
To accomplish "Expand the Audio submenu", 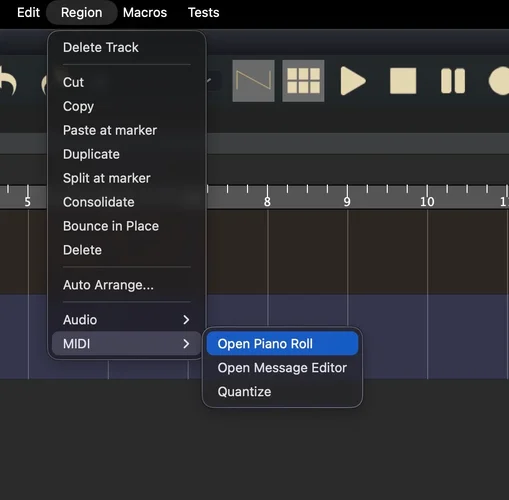I will [127, 320].
